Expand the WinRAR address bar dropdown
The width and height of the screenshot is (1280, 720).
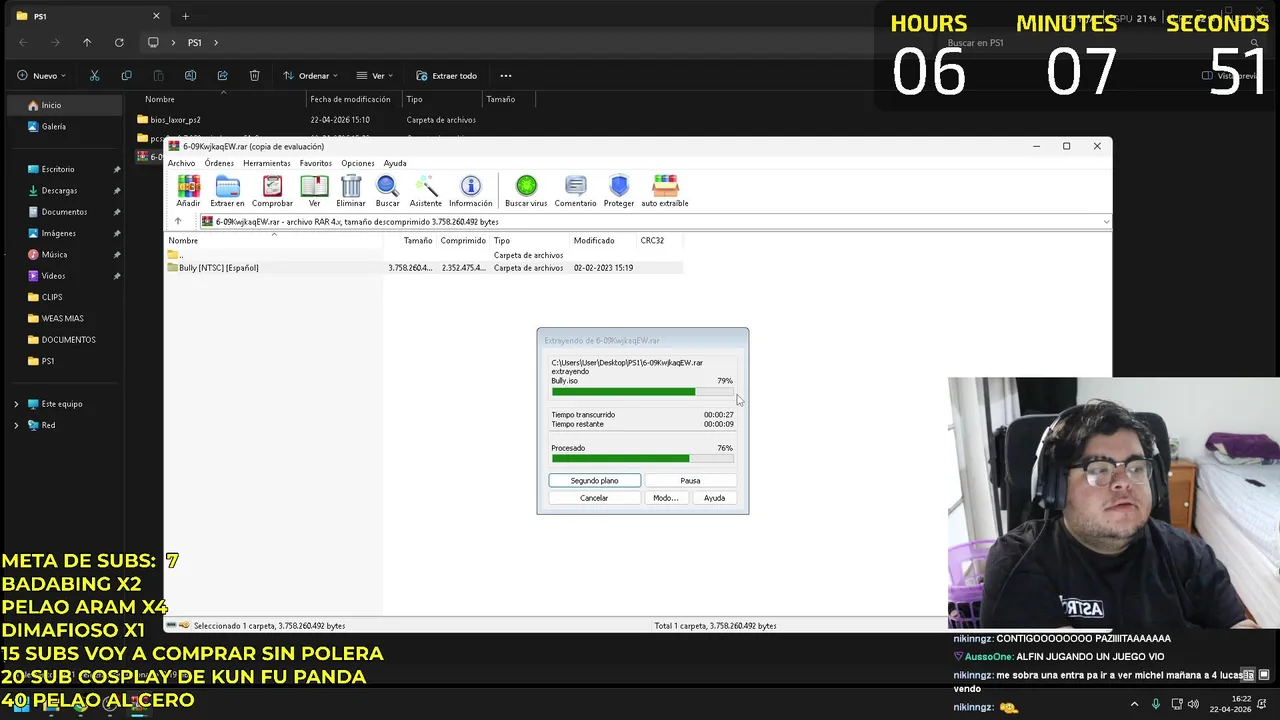click(1106, 221)
